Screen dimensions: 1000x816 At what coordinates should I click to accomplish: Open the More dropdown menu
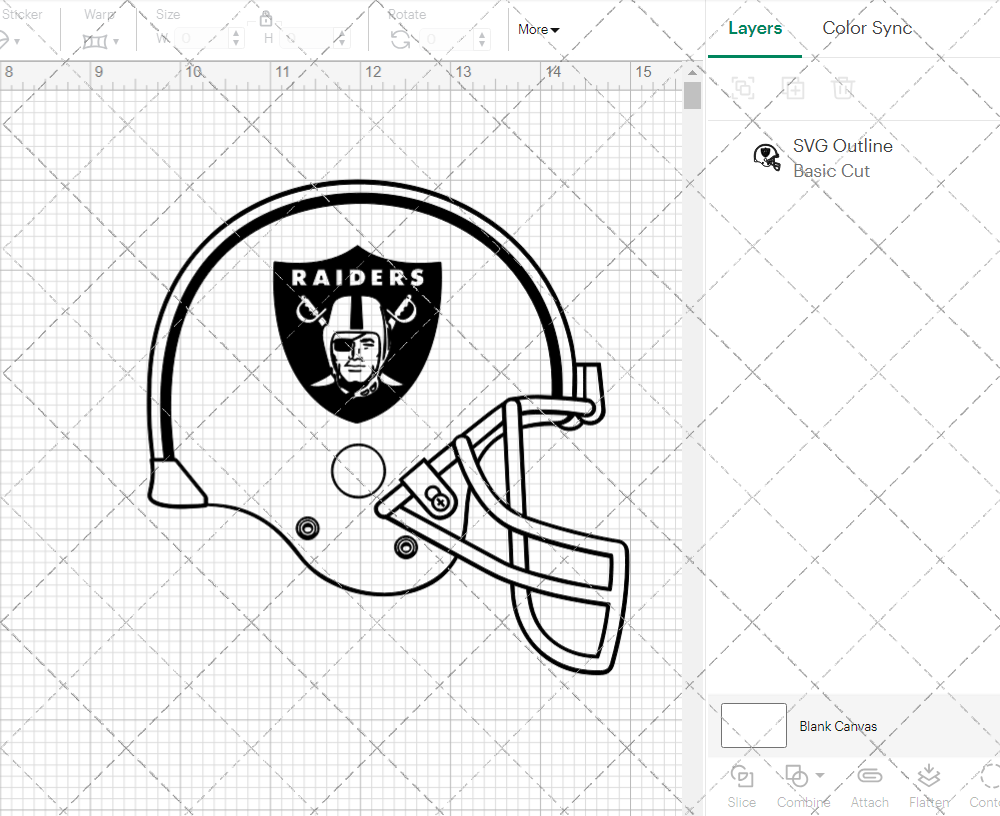pos(538,29)
